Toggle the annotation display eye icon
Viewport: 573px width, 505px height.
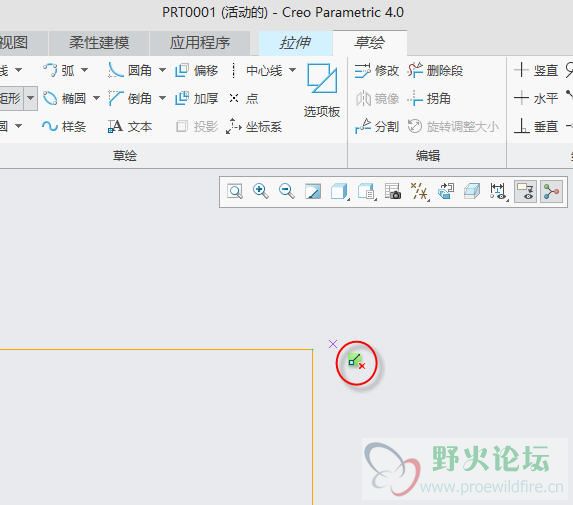point(525,191)
